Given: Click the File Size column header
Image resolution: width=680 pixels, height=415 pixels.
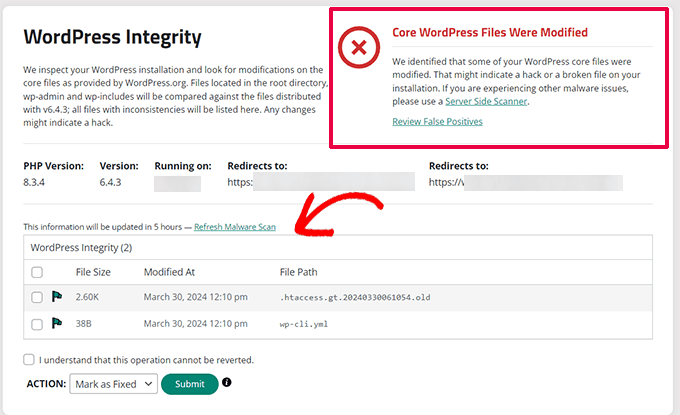Looking at the screenshot, I should (93, 272).
